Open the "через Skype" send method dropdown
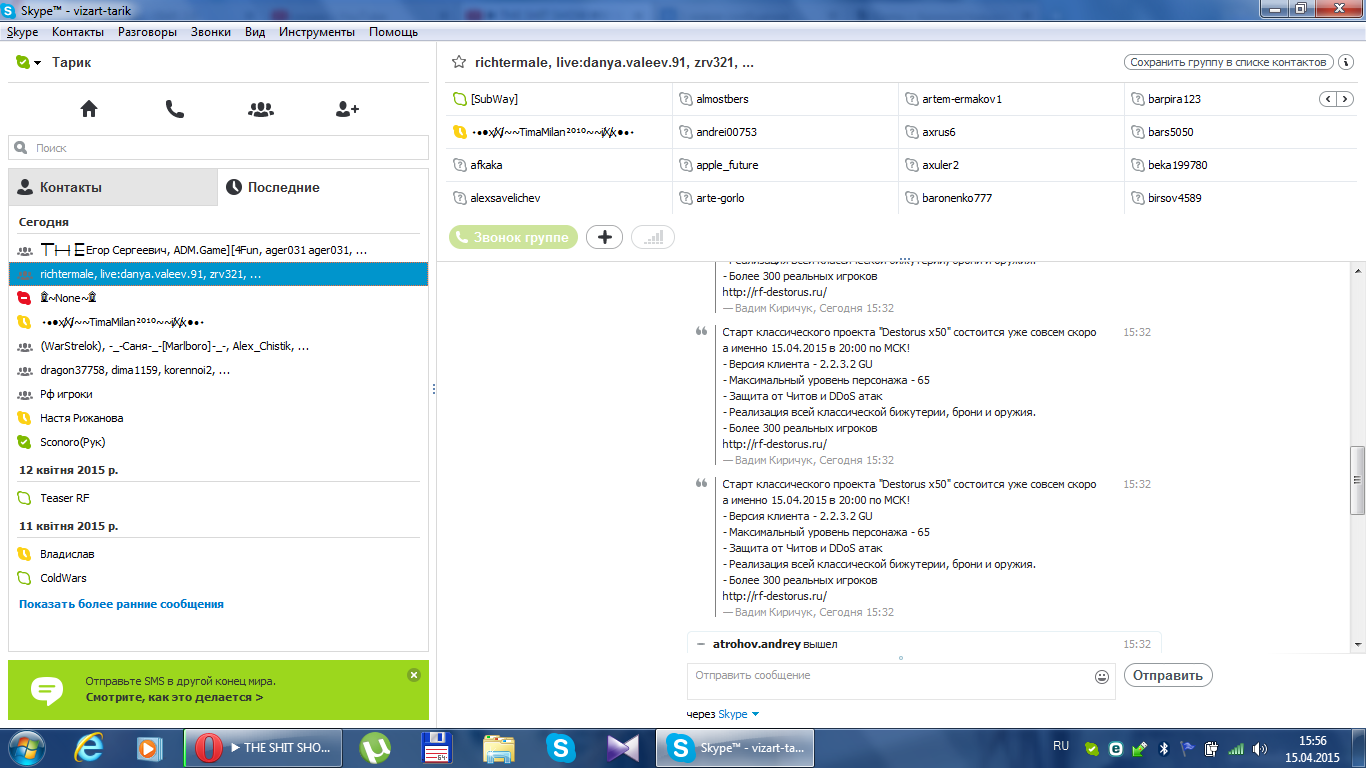 755,714
